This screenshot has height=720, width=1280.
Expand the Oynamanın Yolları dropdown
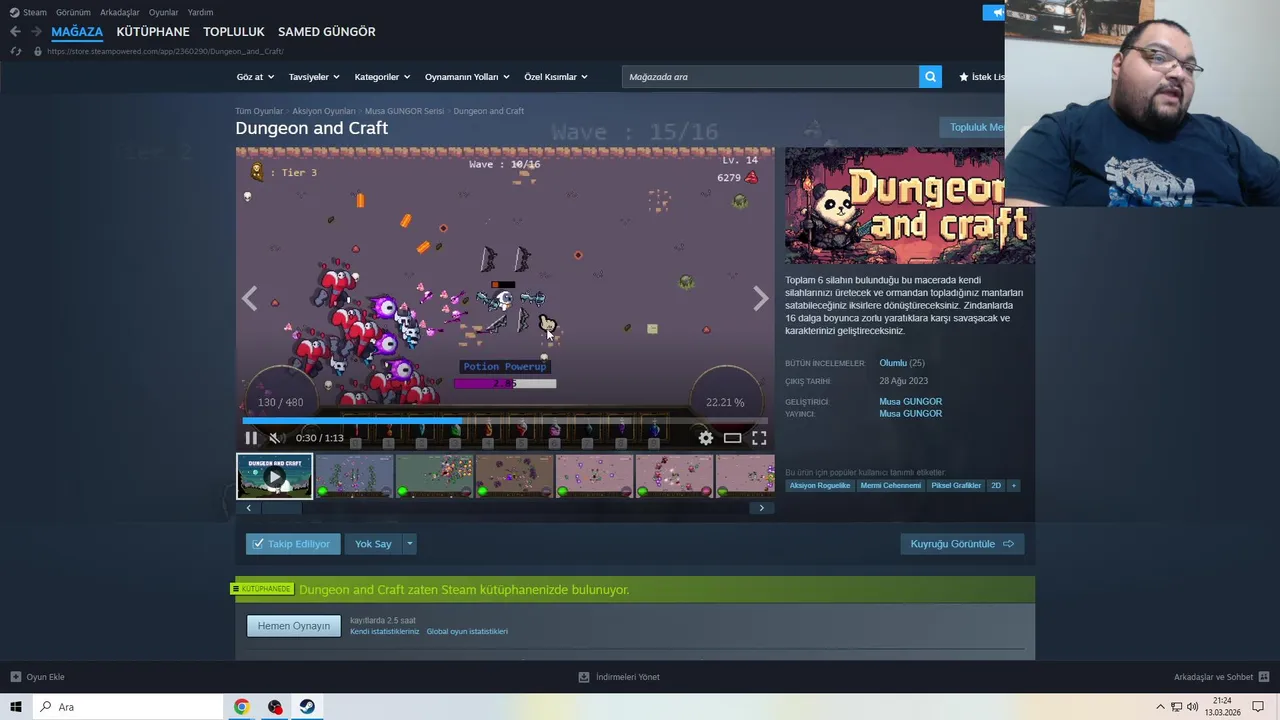click(467, 77)
